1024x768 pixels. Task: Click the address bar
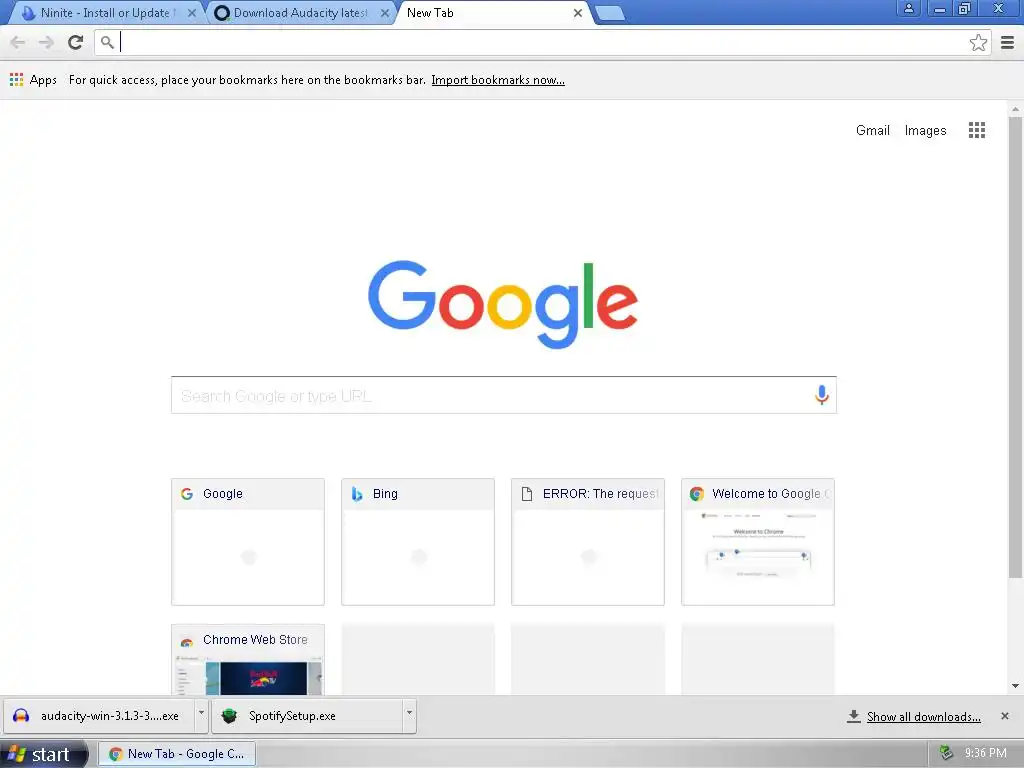click(x=542, y=42)
